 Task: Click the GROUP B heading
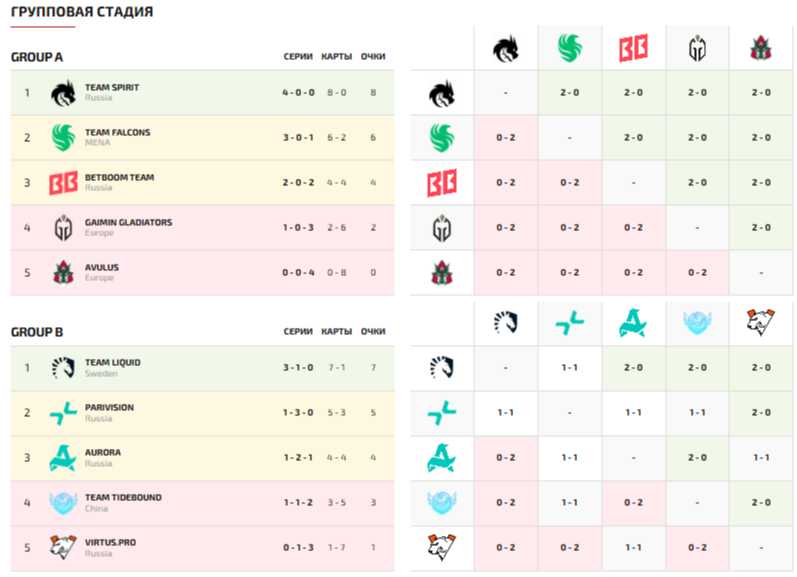tap(37, 332)
